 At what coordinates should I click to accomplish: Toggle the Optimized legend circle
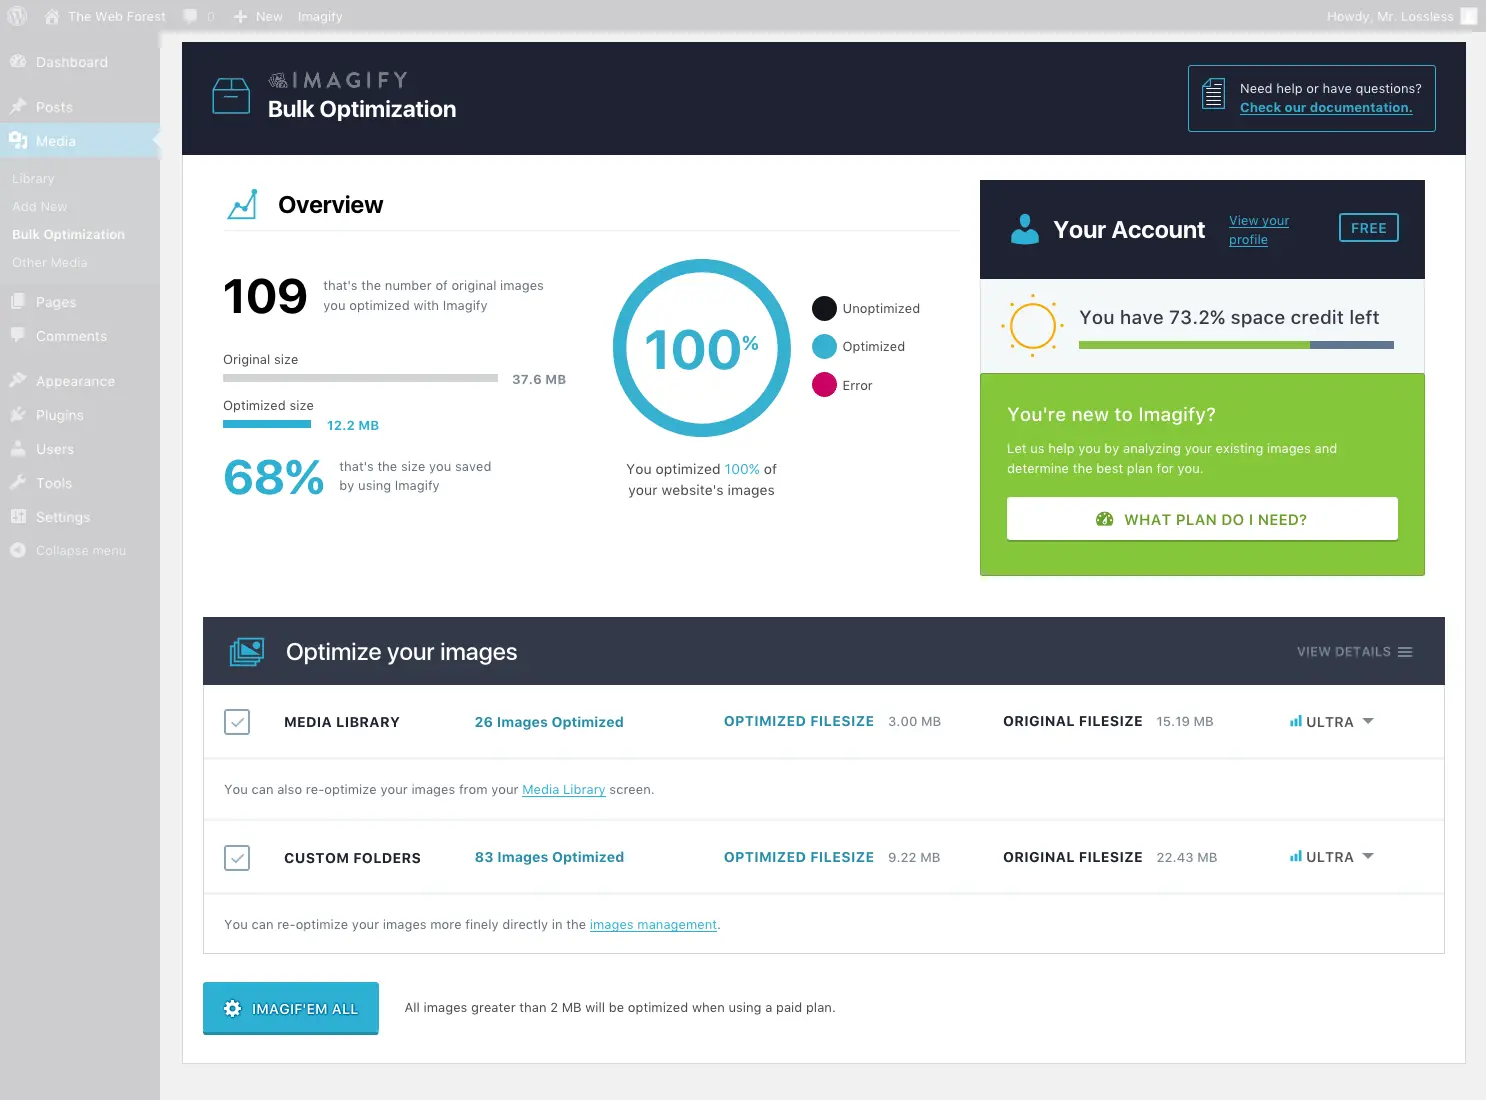pos(823,346)
